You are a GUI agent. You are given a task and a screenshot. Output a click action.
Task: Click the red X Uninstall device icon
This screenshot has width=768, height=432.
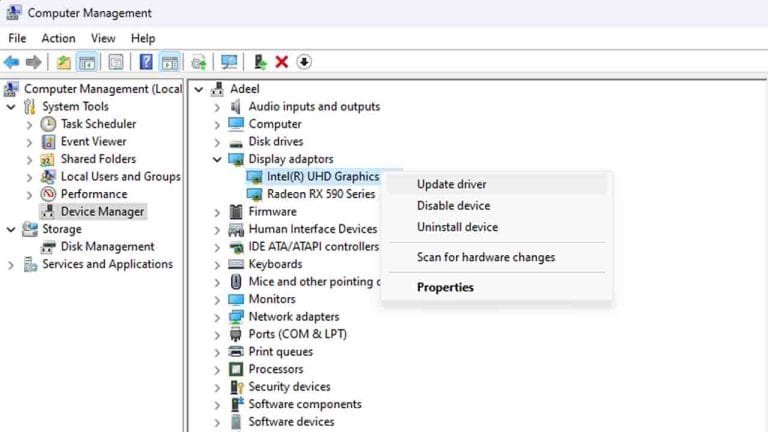[282, 62]
